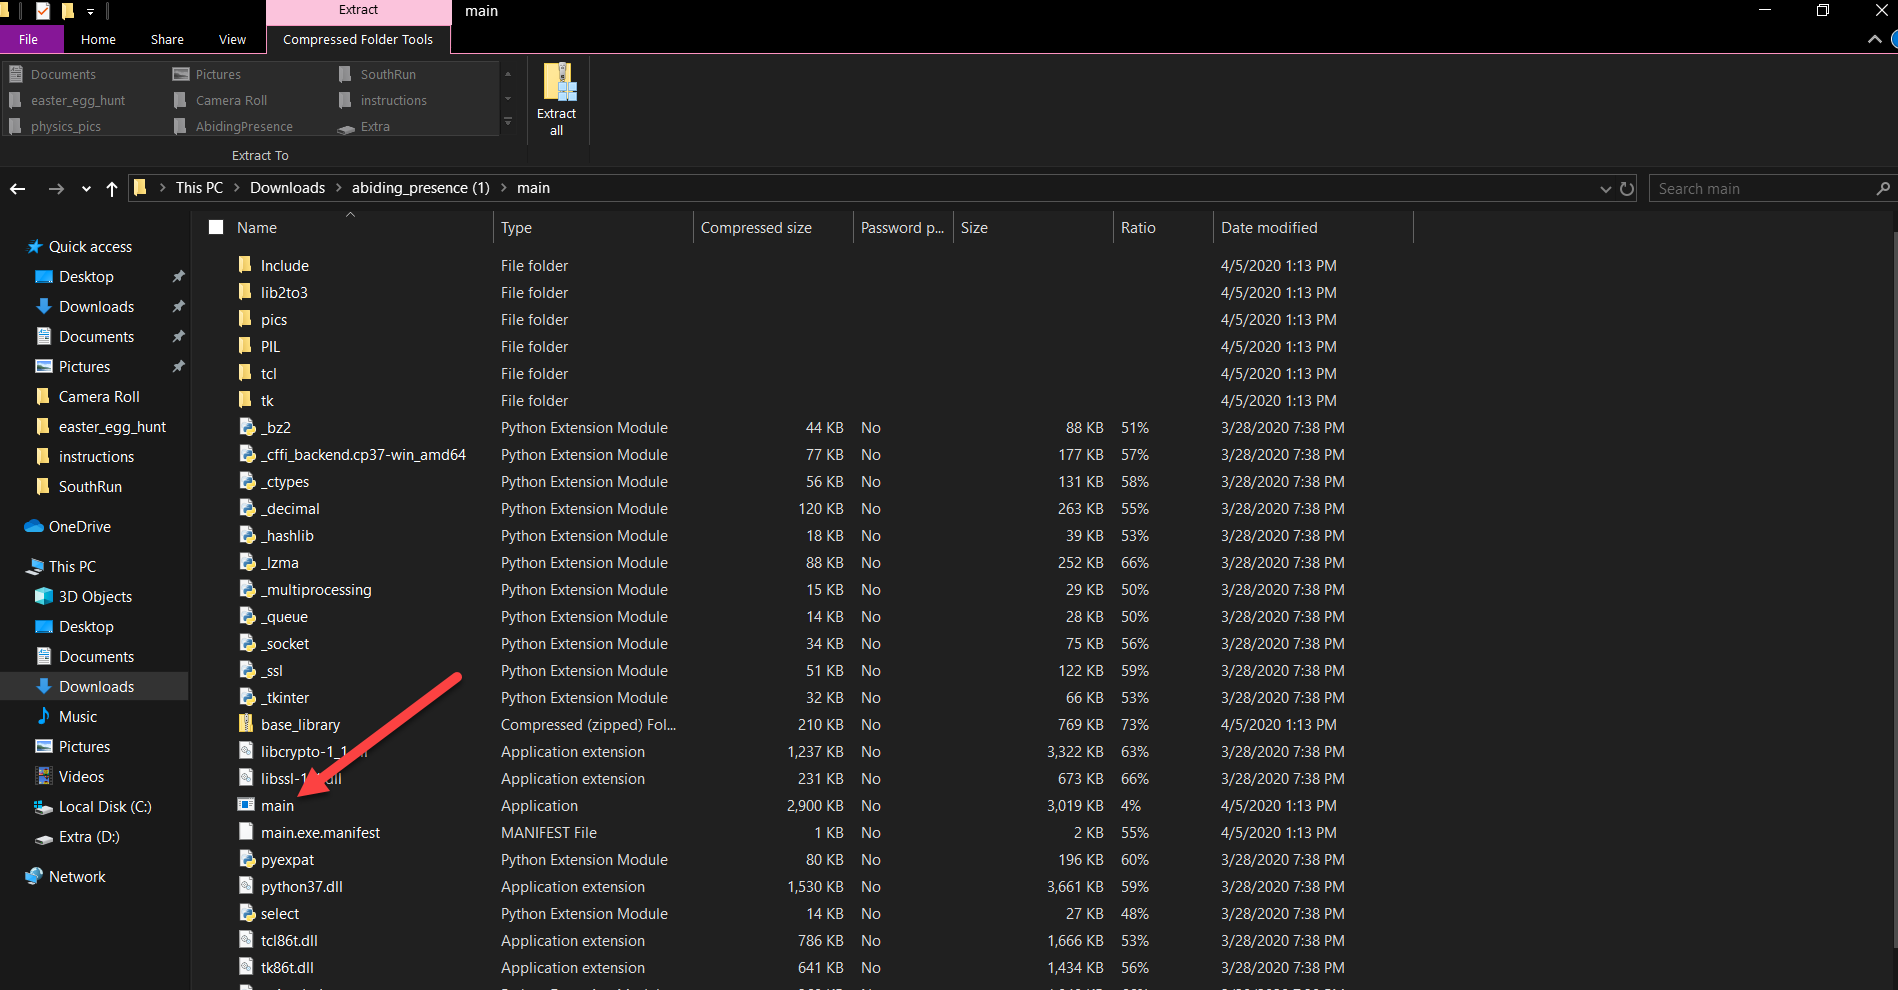Select the pyexpat file name
Viewport: 1898px width, 990px height.
pos(287,860)
